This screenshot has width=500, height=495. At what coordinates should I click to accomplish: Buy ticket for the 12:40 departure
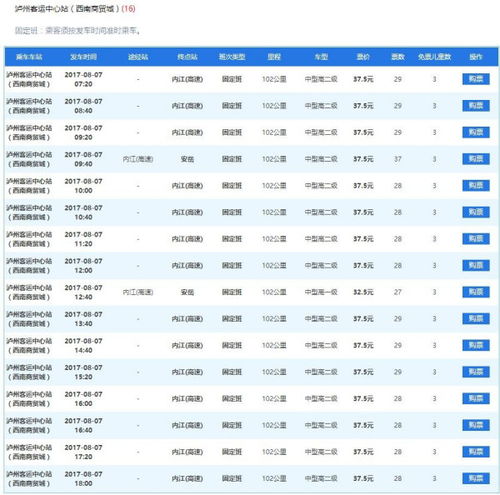tap(476, 292)
